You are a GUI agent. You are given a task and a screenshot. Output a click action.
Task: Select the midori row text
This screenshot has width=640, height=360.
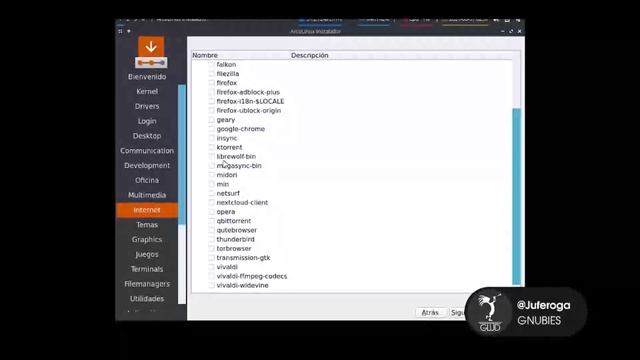(227, 175)
